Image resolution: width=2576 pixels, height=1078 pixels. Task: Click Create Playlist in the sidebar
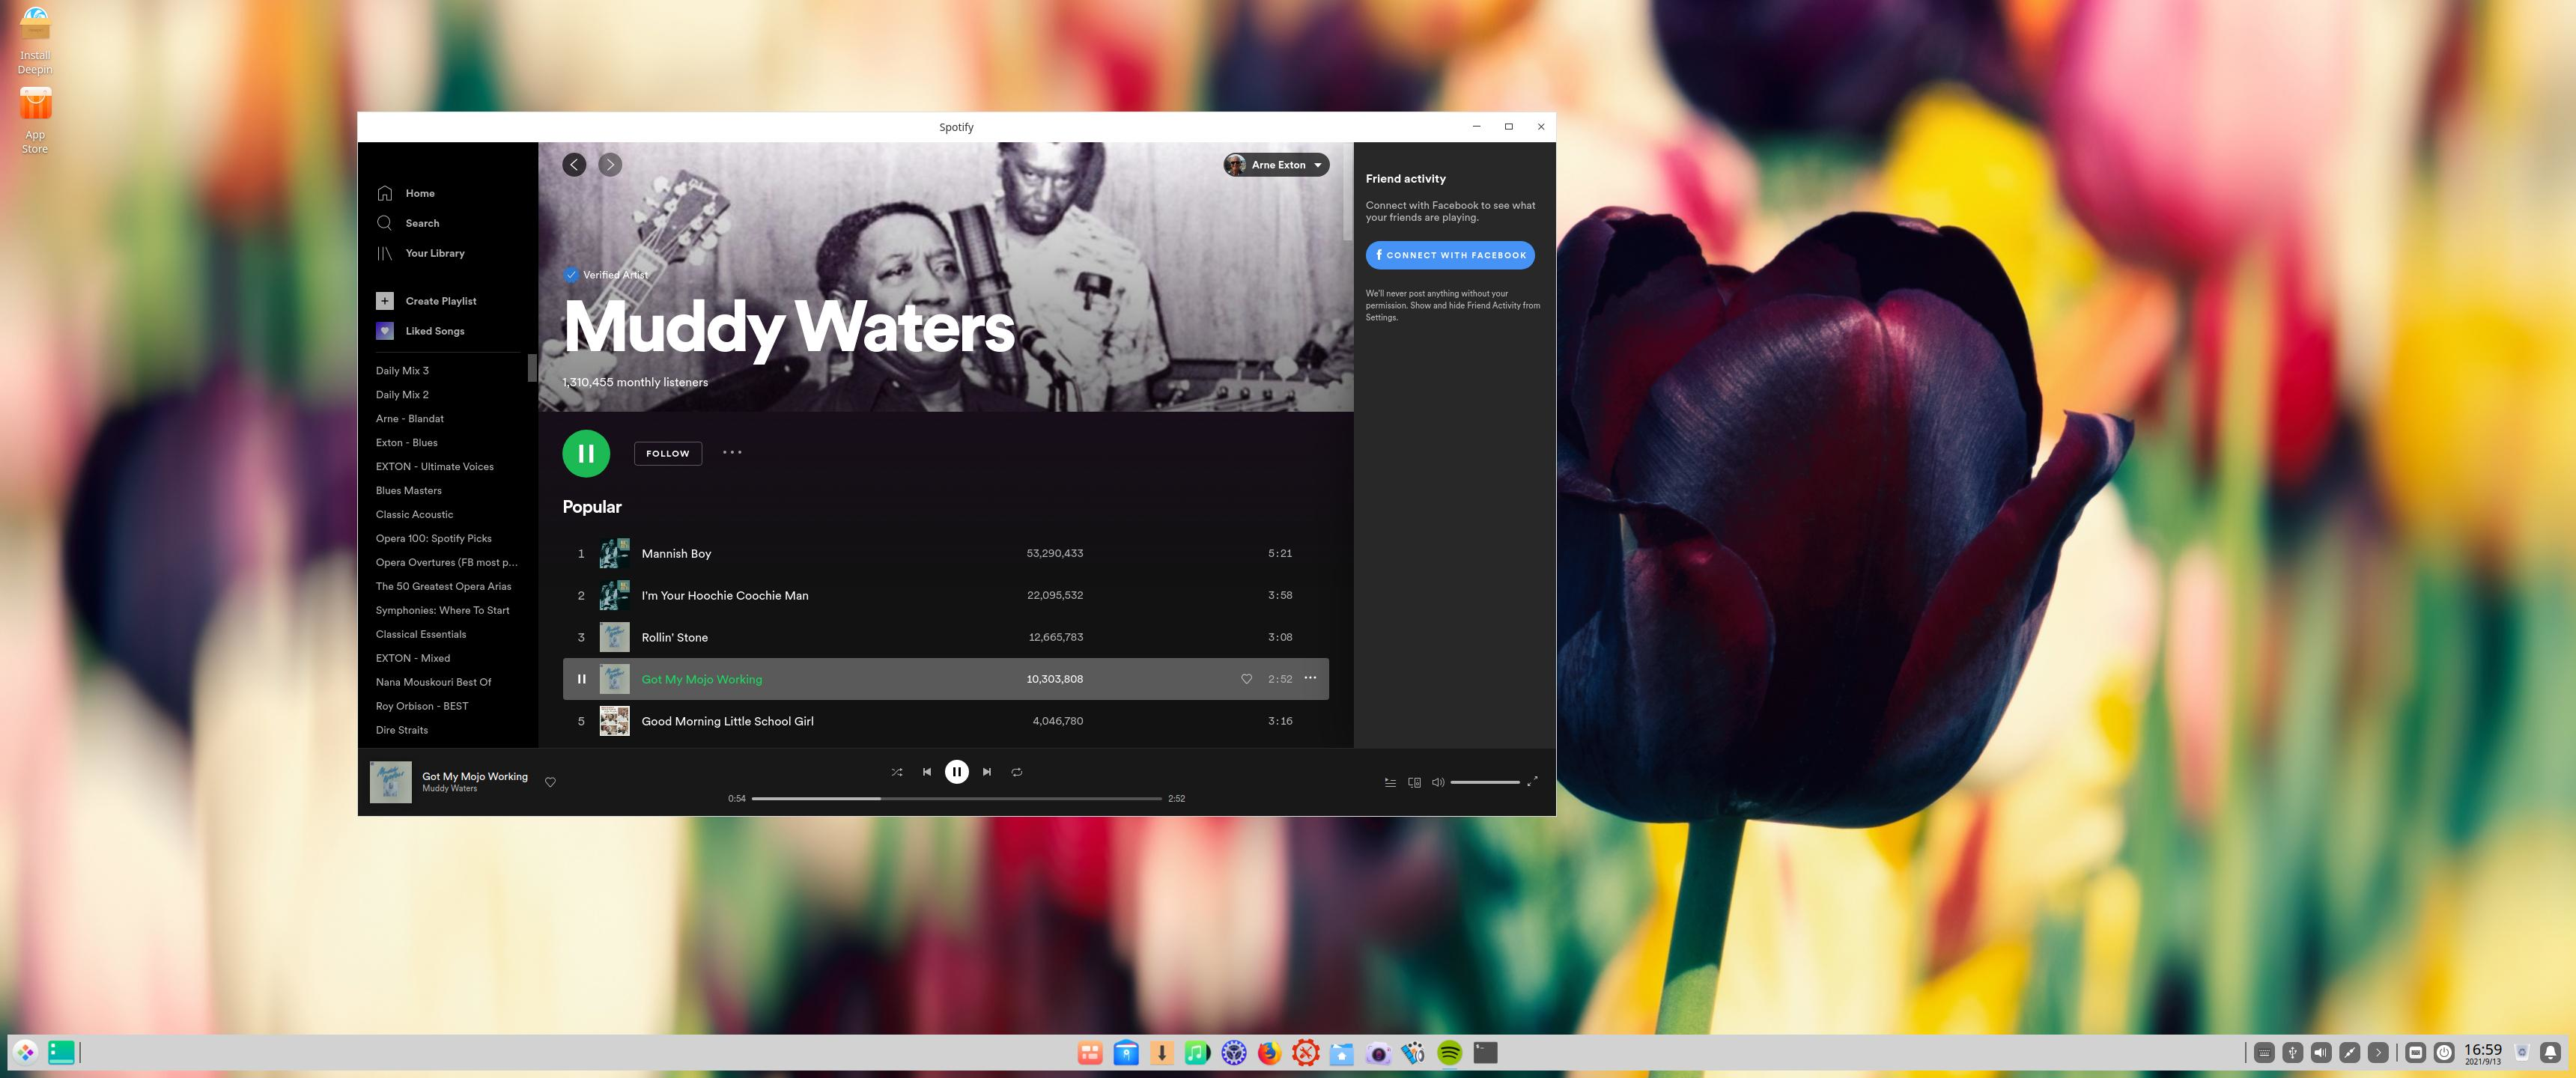[x=427, y=301]
